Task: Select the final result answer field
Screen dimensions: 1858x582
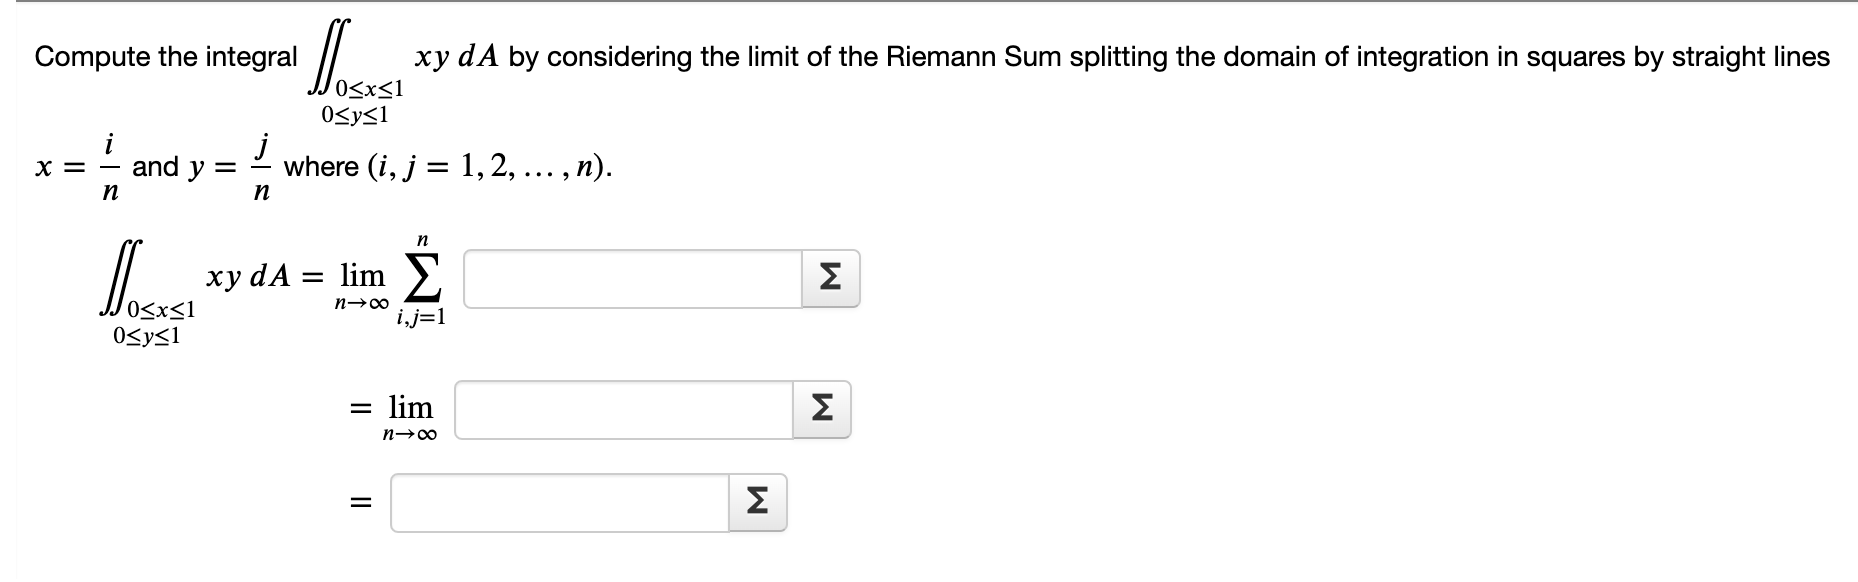Action: 560,503
